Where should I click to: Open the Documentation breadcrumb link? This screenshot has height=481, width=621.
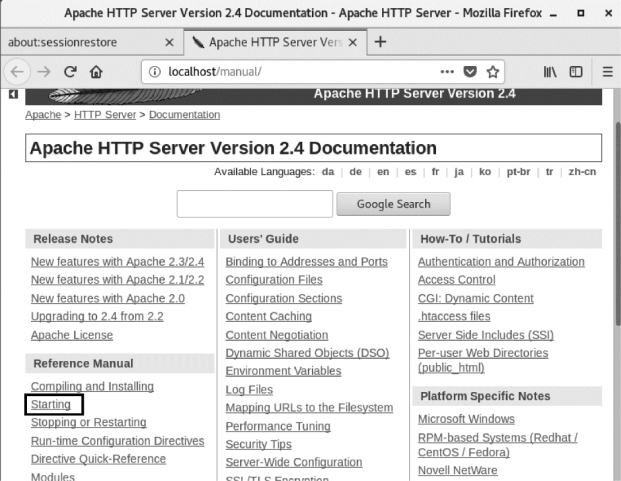(185, 115)
